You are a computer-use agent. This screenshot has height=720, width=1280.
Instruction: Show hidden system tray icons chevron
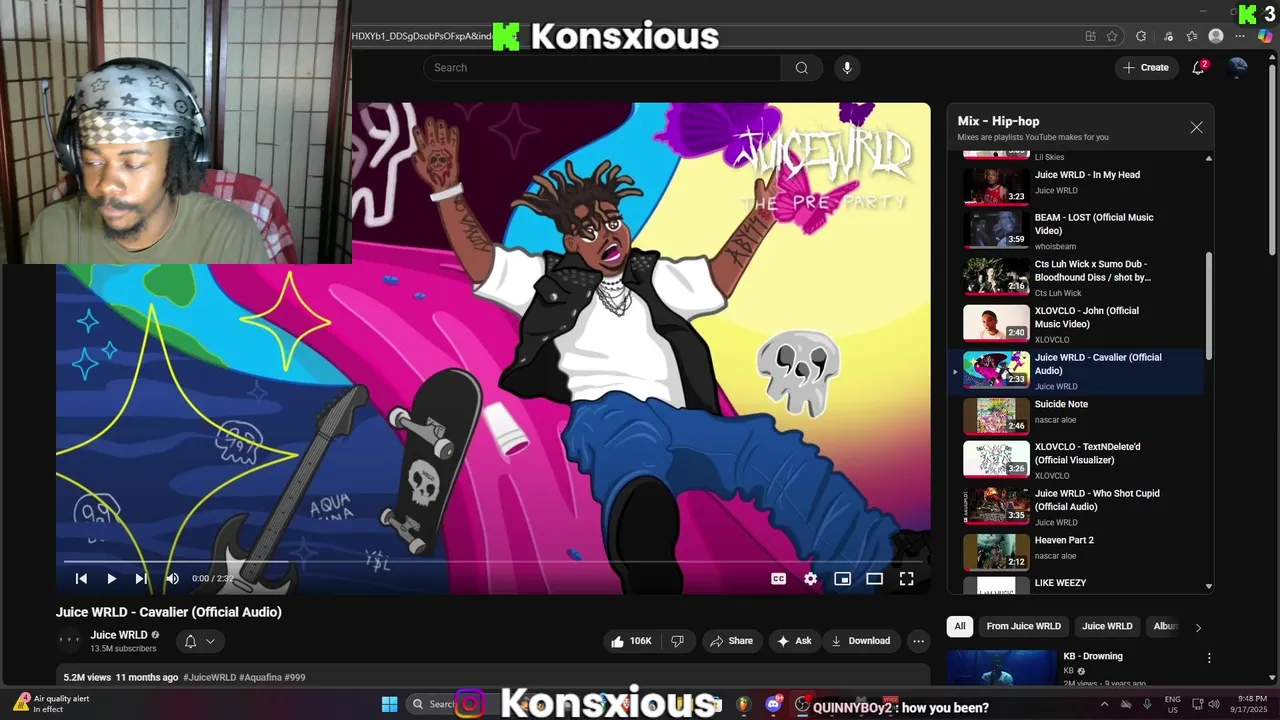(x=1104, y=704)
